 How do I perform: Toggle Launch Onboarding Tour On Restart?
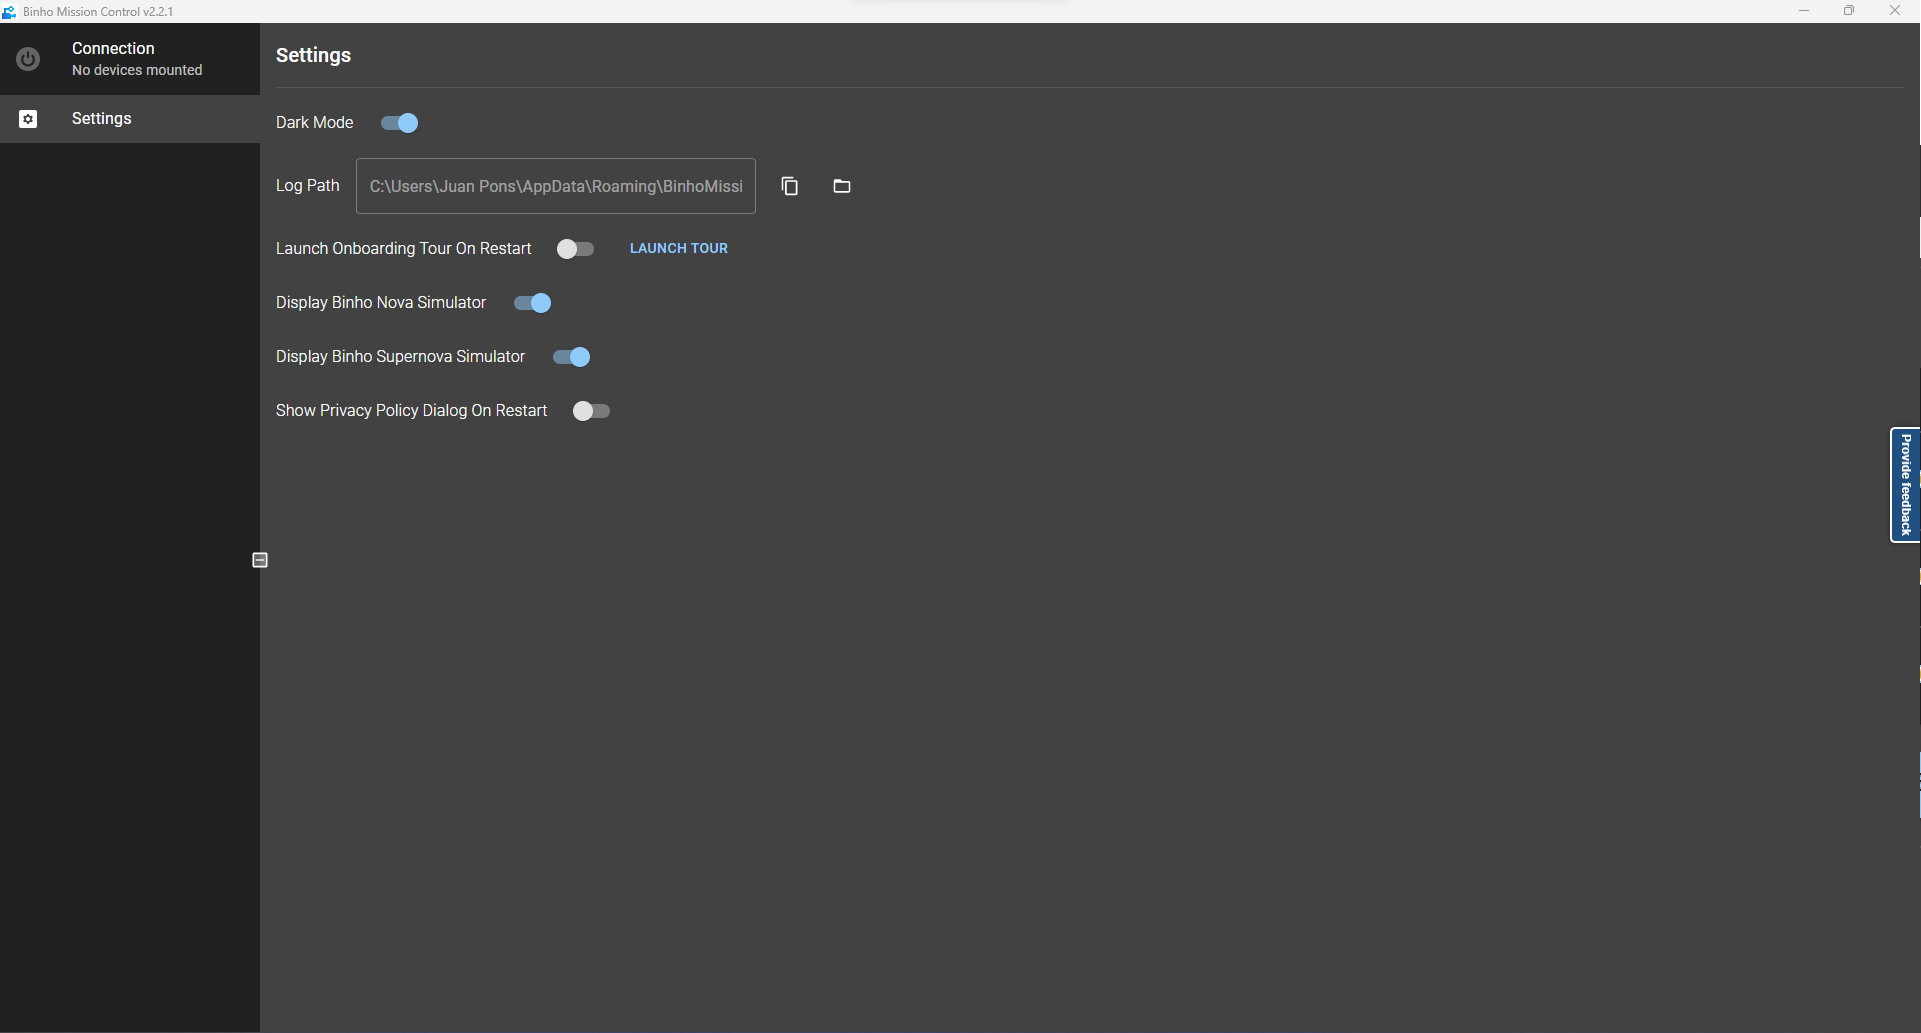pos(576,249)
